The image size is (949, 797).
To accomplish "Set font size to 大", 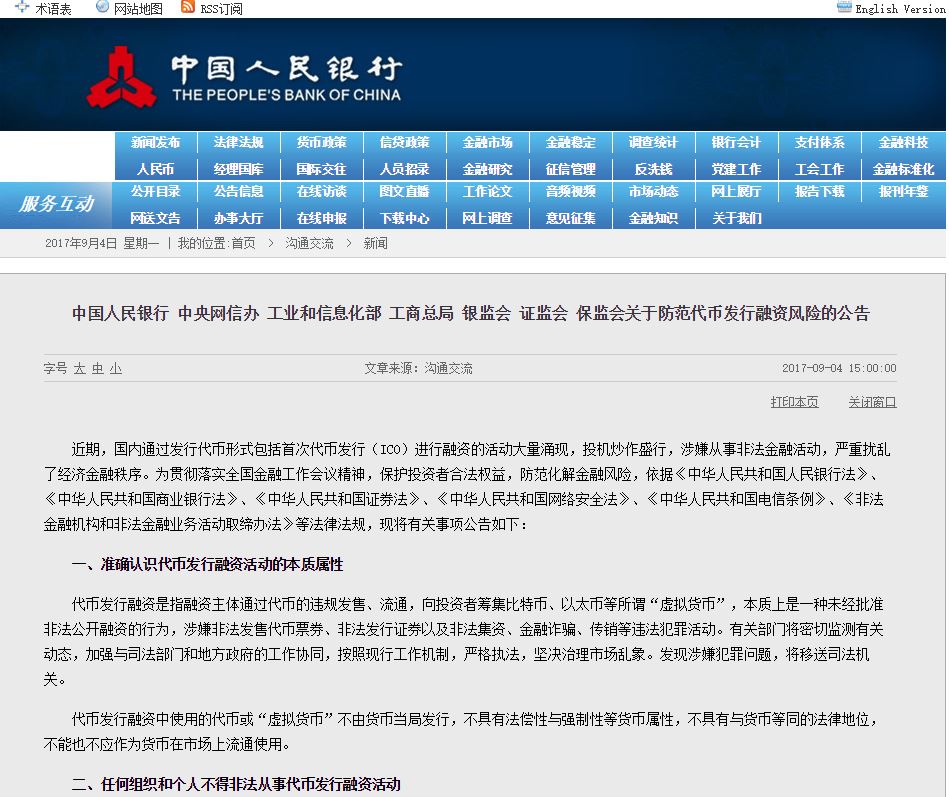I will pyautogui.click(x=79, y=368).
